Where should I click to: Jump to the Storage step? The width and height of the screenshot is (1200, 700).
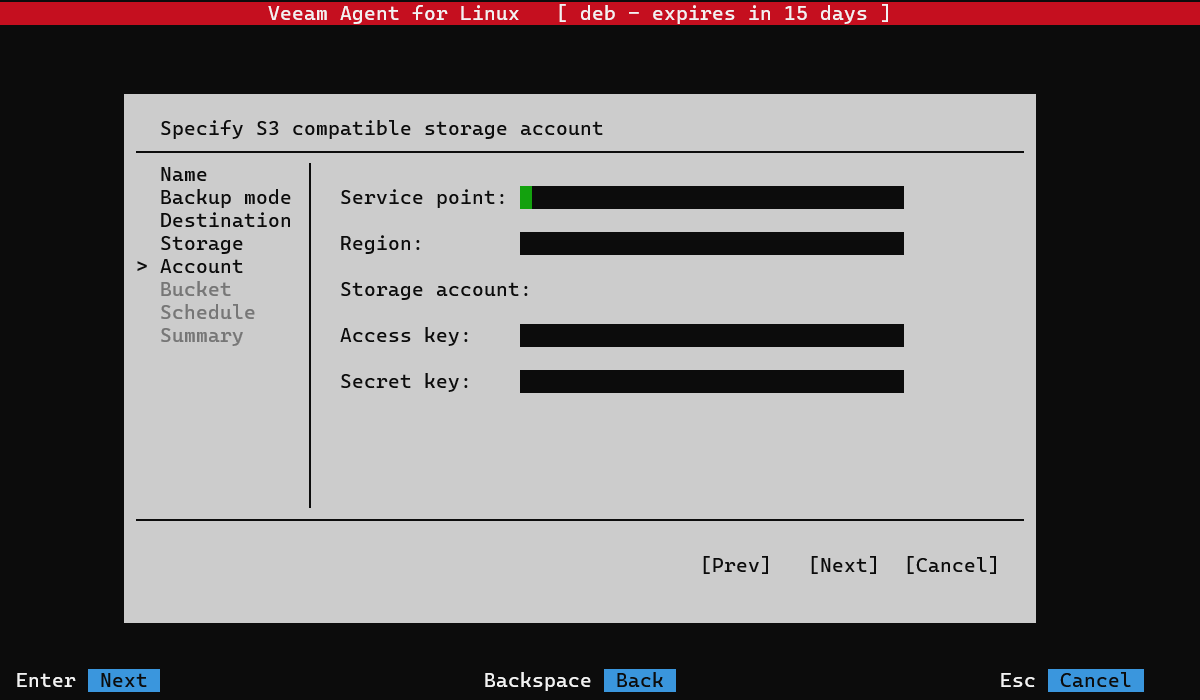click(201, 244)
